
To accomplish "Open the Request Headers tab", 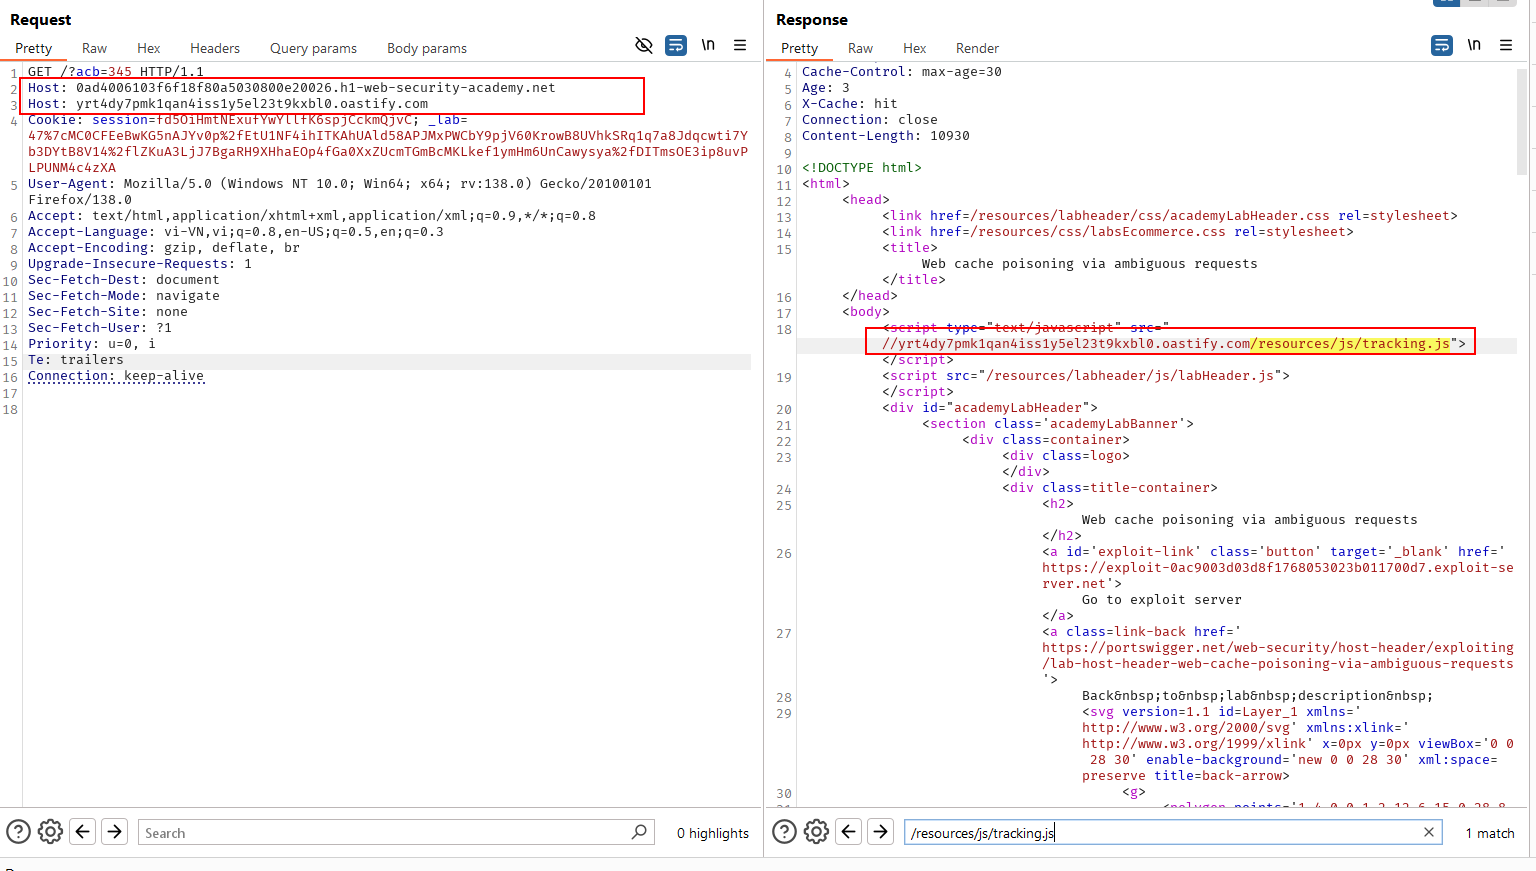I will coord(215,48).
